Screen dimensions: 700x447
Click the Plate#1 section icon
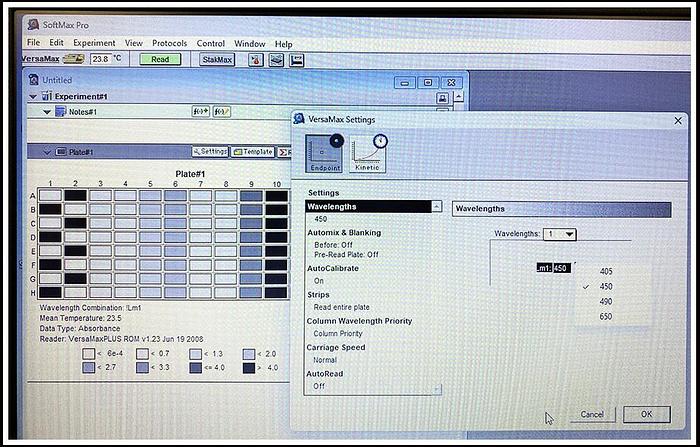click(61, 152)
